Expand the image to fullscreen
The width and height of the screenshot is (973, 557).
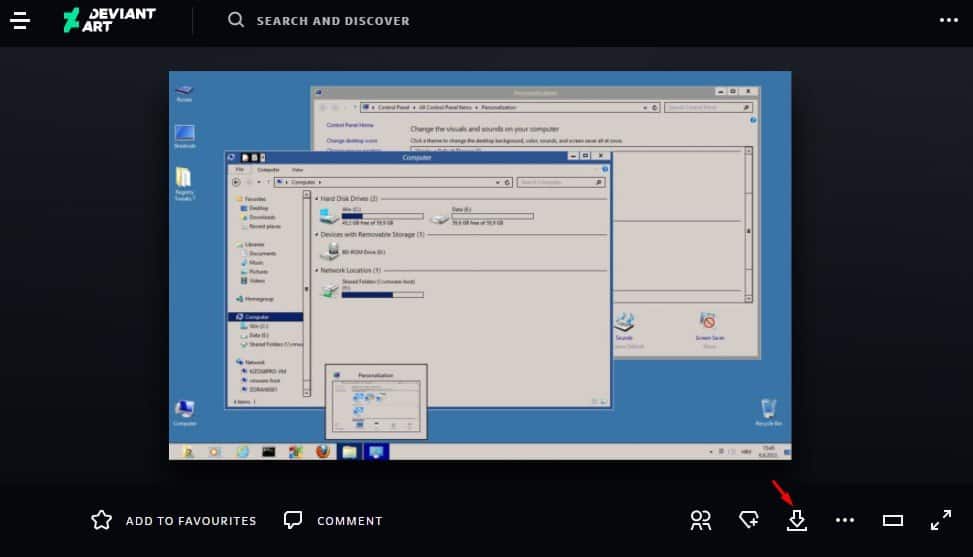(941, 520)
